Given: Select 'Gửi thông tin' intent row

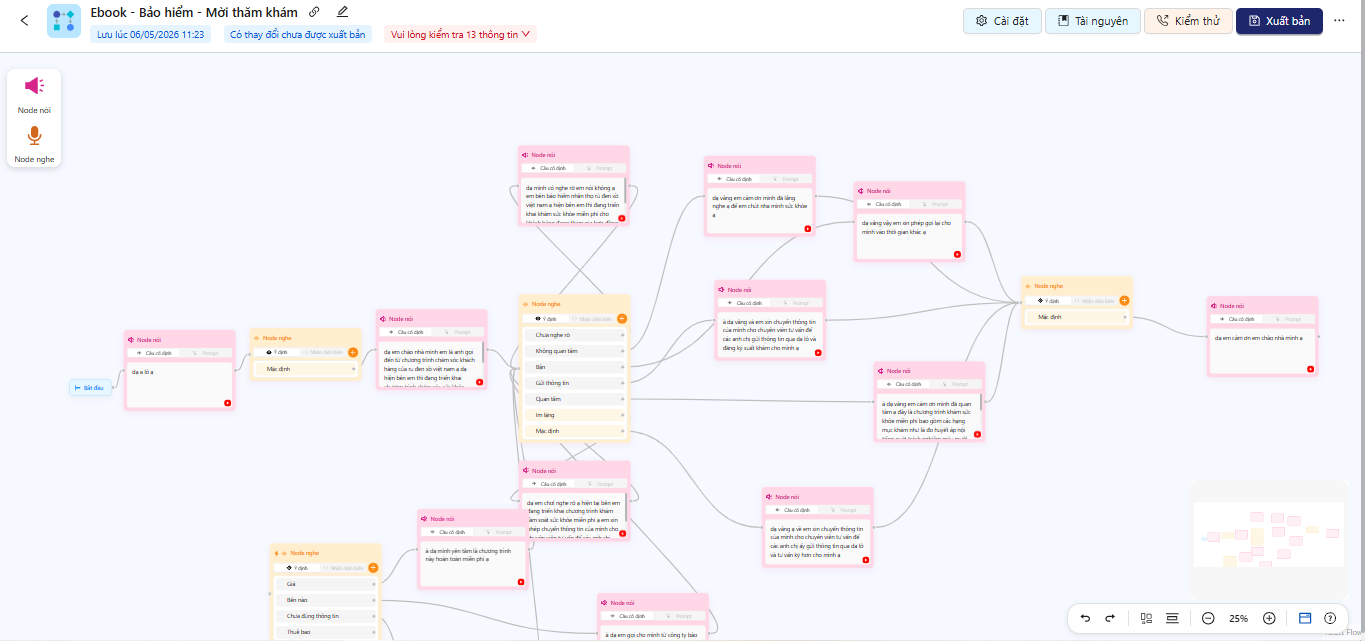Looking at the screenshot, I should click(575, 383).
